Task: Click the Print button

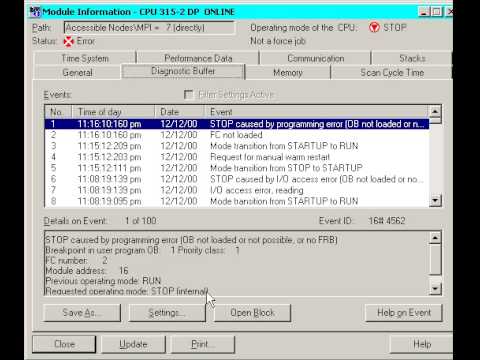Action: coord(203,344)
